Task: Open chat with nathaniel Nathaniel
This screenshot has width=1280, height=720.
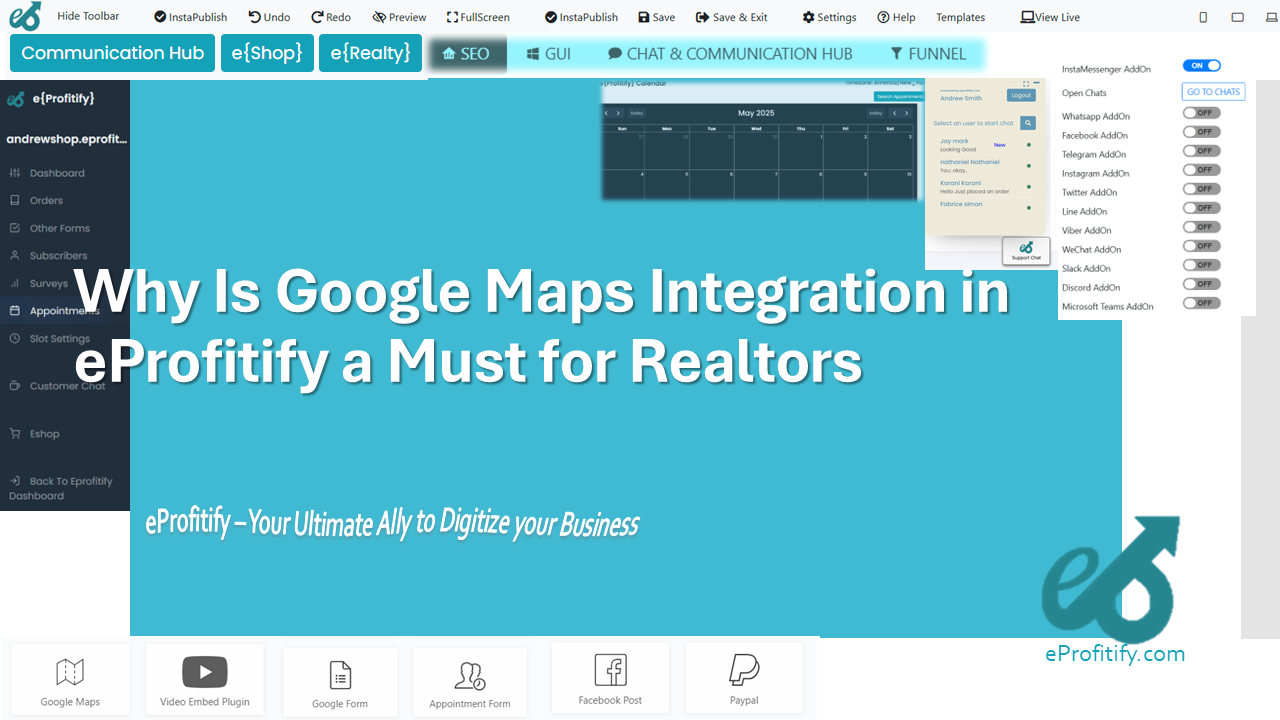Action: tap(985, 166)
